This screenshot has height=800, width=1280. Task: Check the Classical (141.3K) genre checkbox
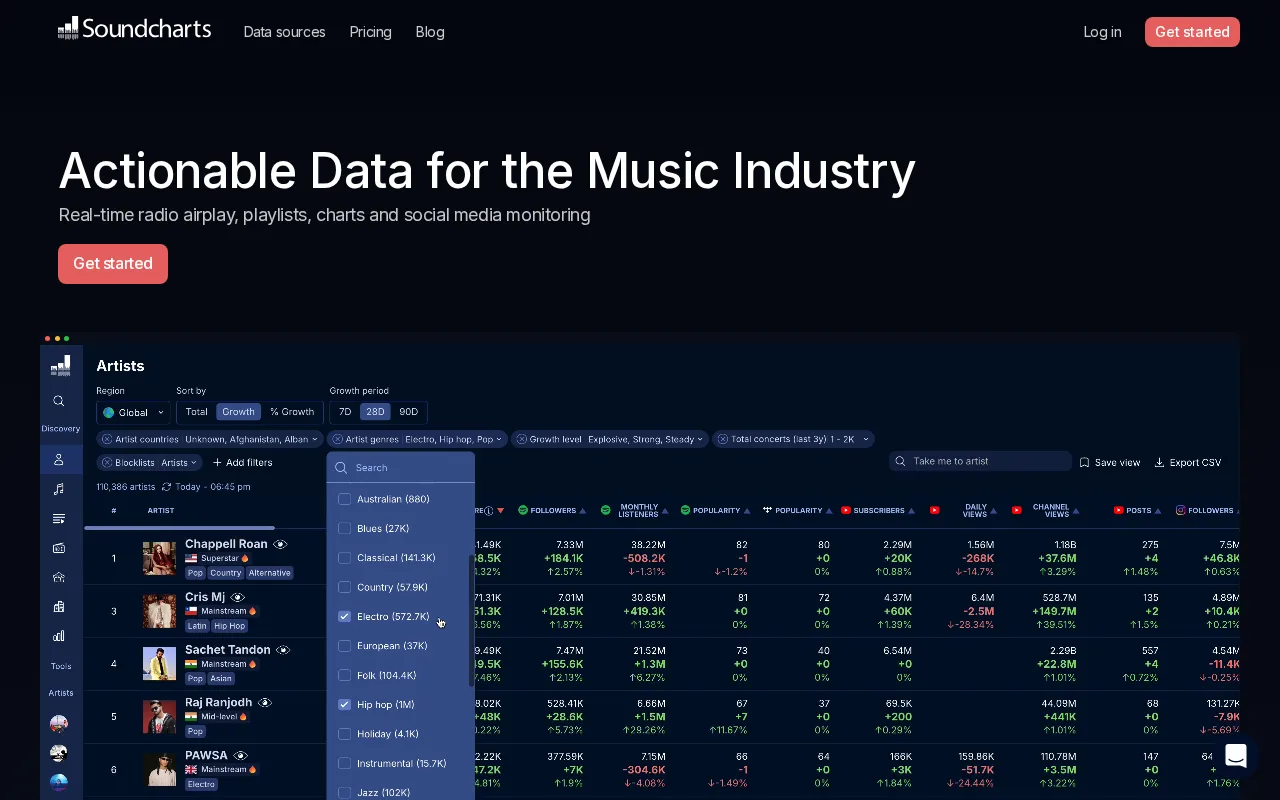(x=345, y=558)
